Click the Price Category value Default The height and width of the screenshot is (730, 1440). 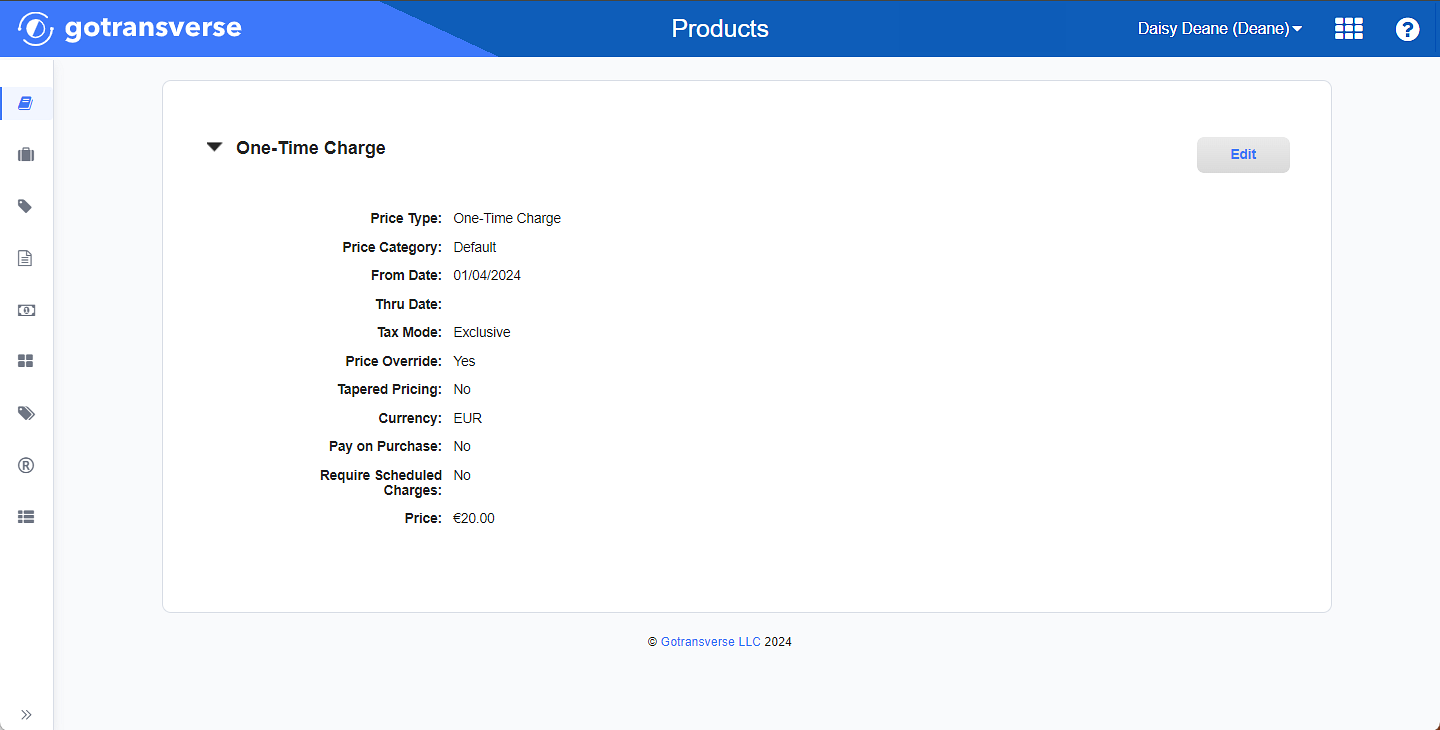pyautogui.click(x=475, y=247)
